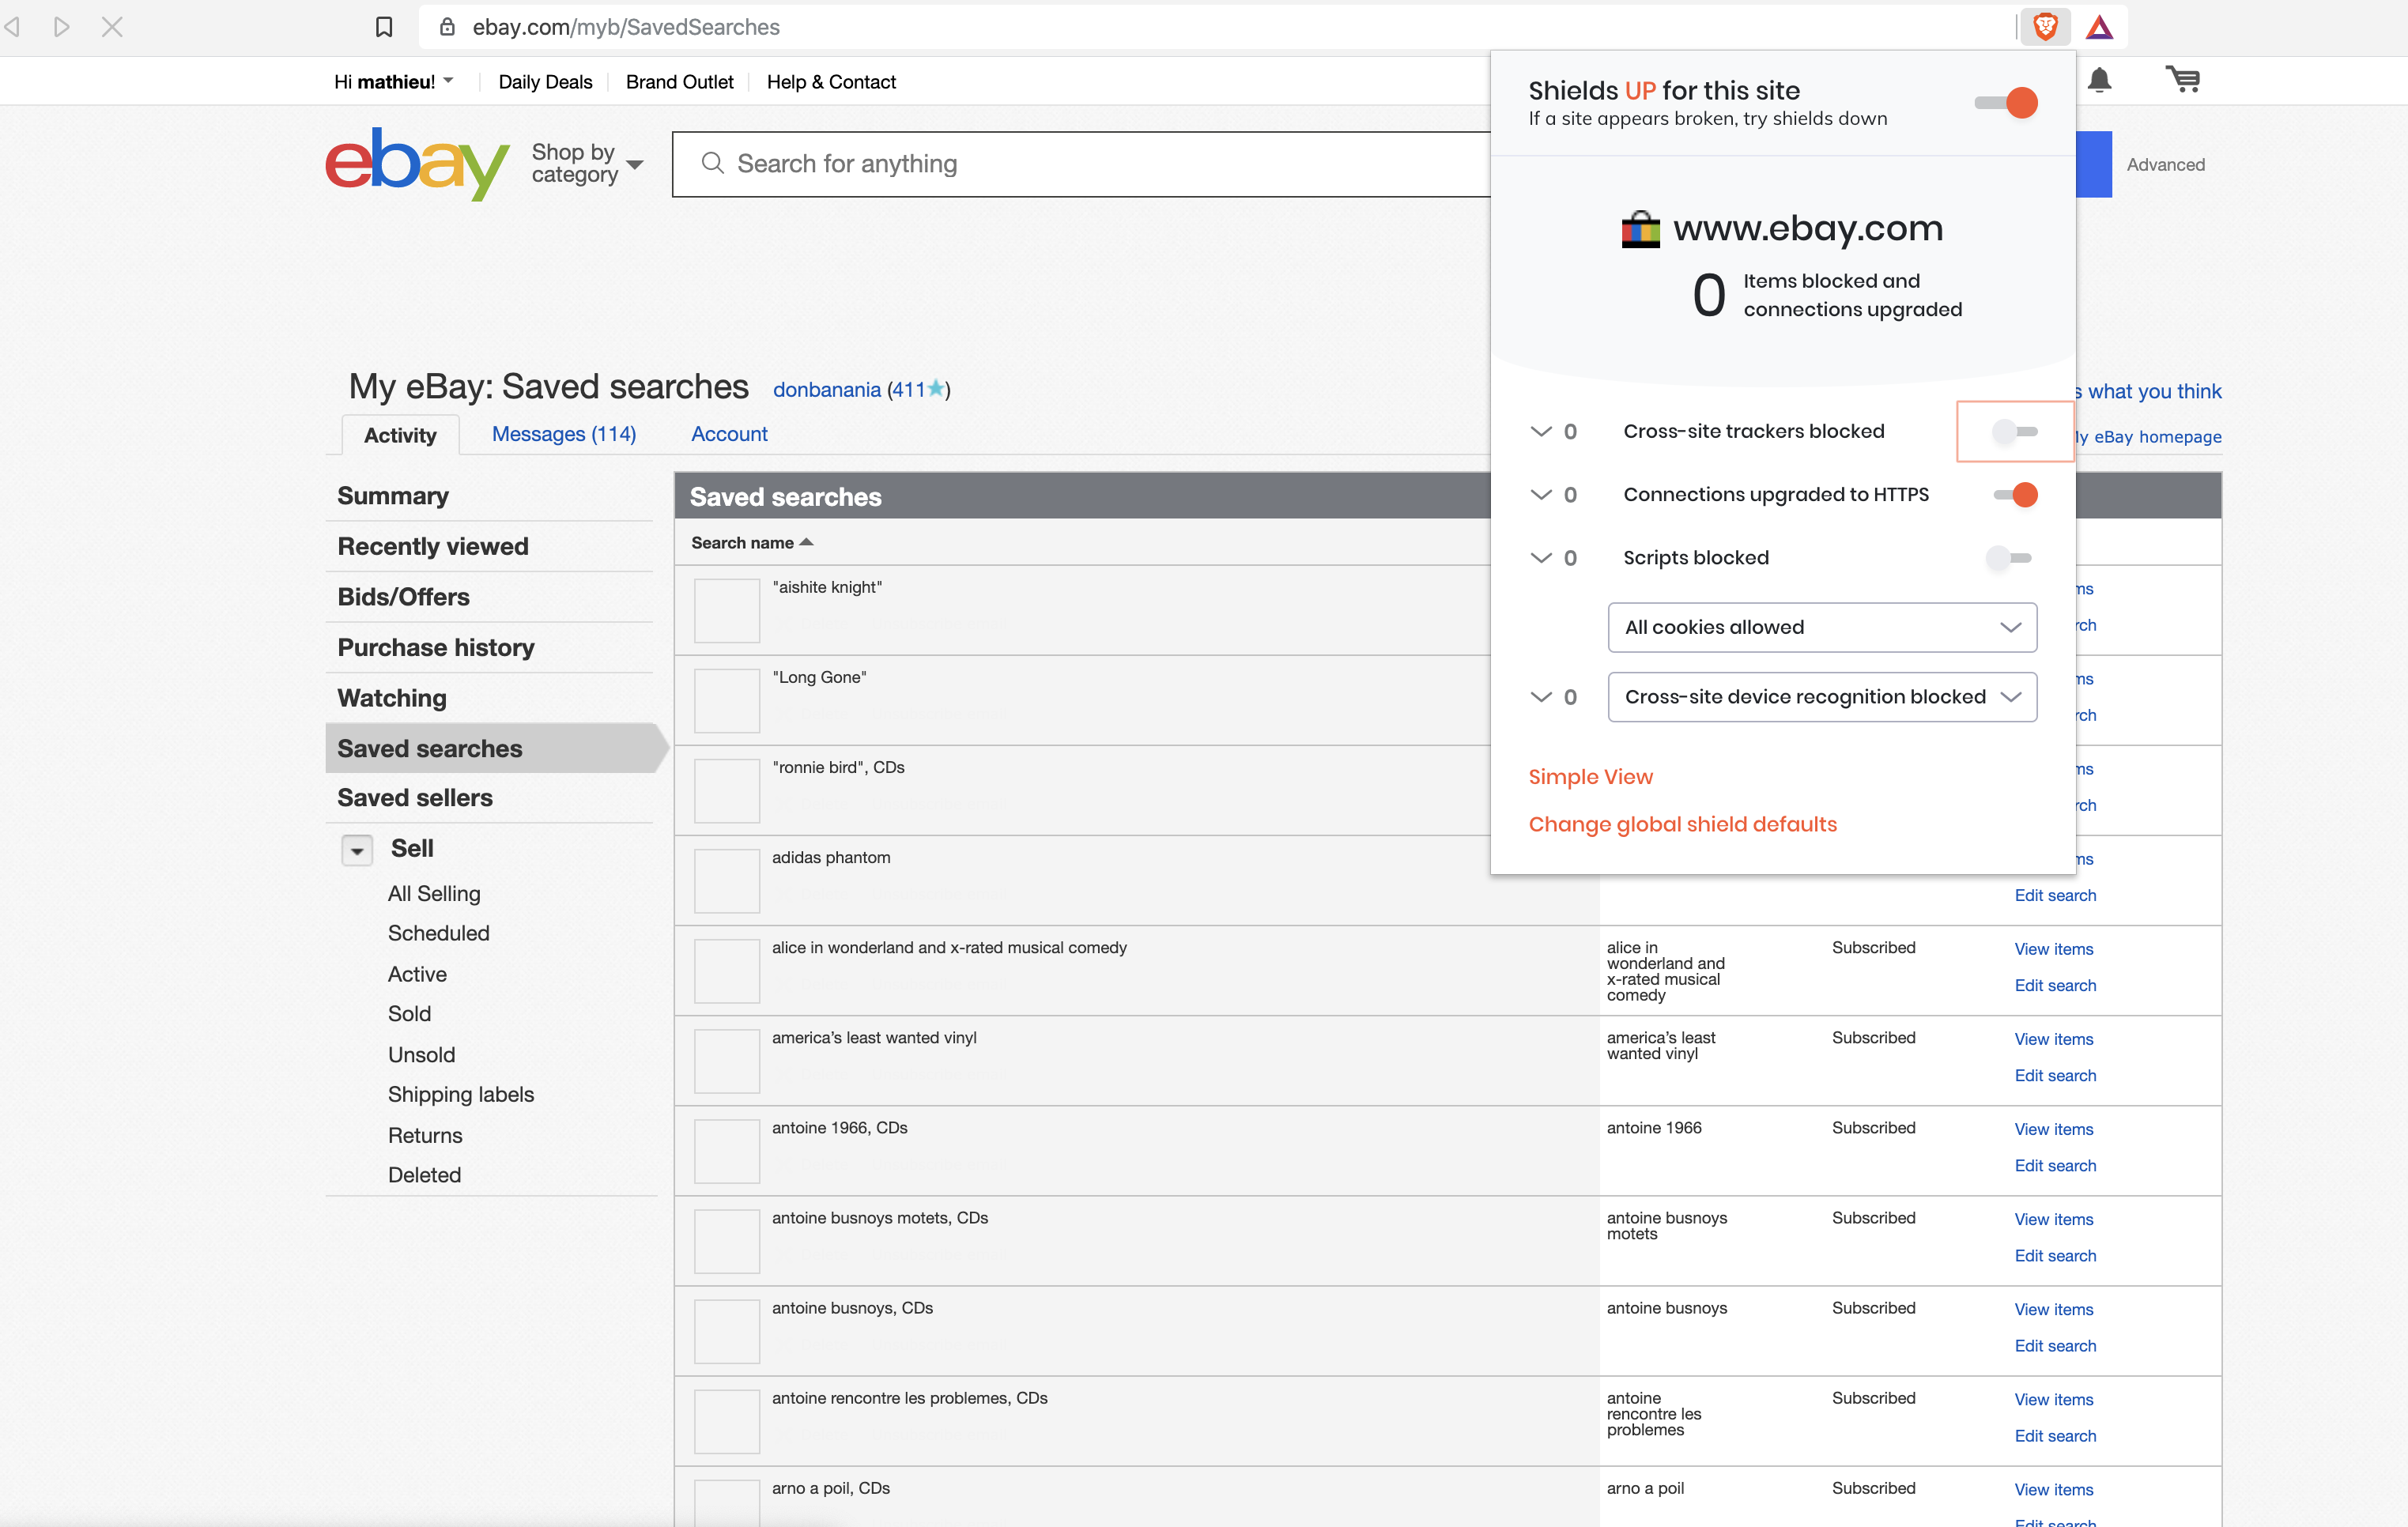Open Saved sellers in sidebar
This screenshot has height=1527, width=2408.
pos(415,798)
